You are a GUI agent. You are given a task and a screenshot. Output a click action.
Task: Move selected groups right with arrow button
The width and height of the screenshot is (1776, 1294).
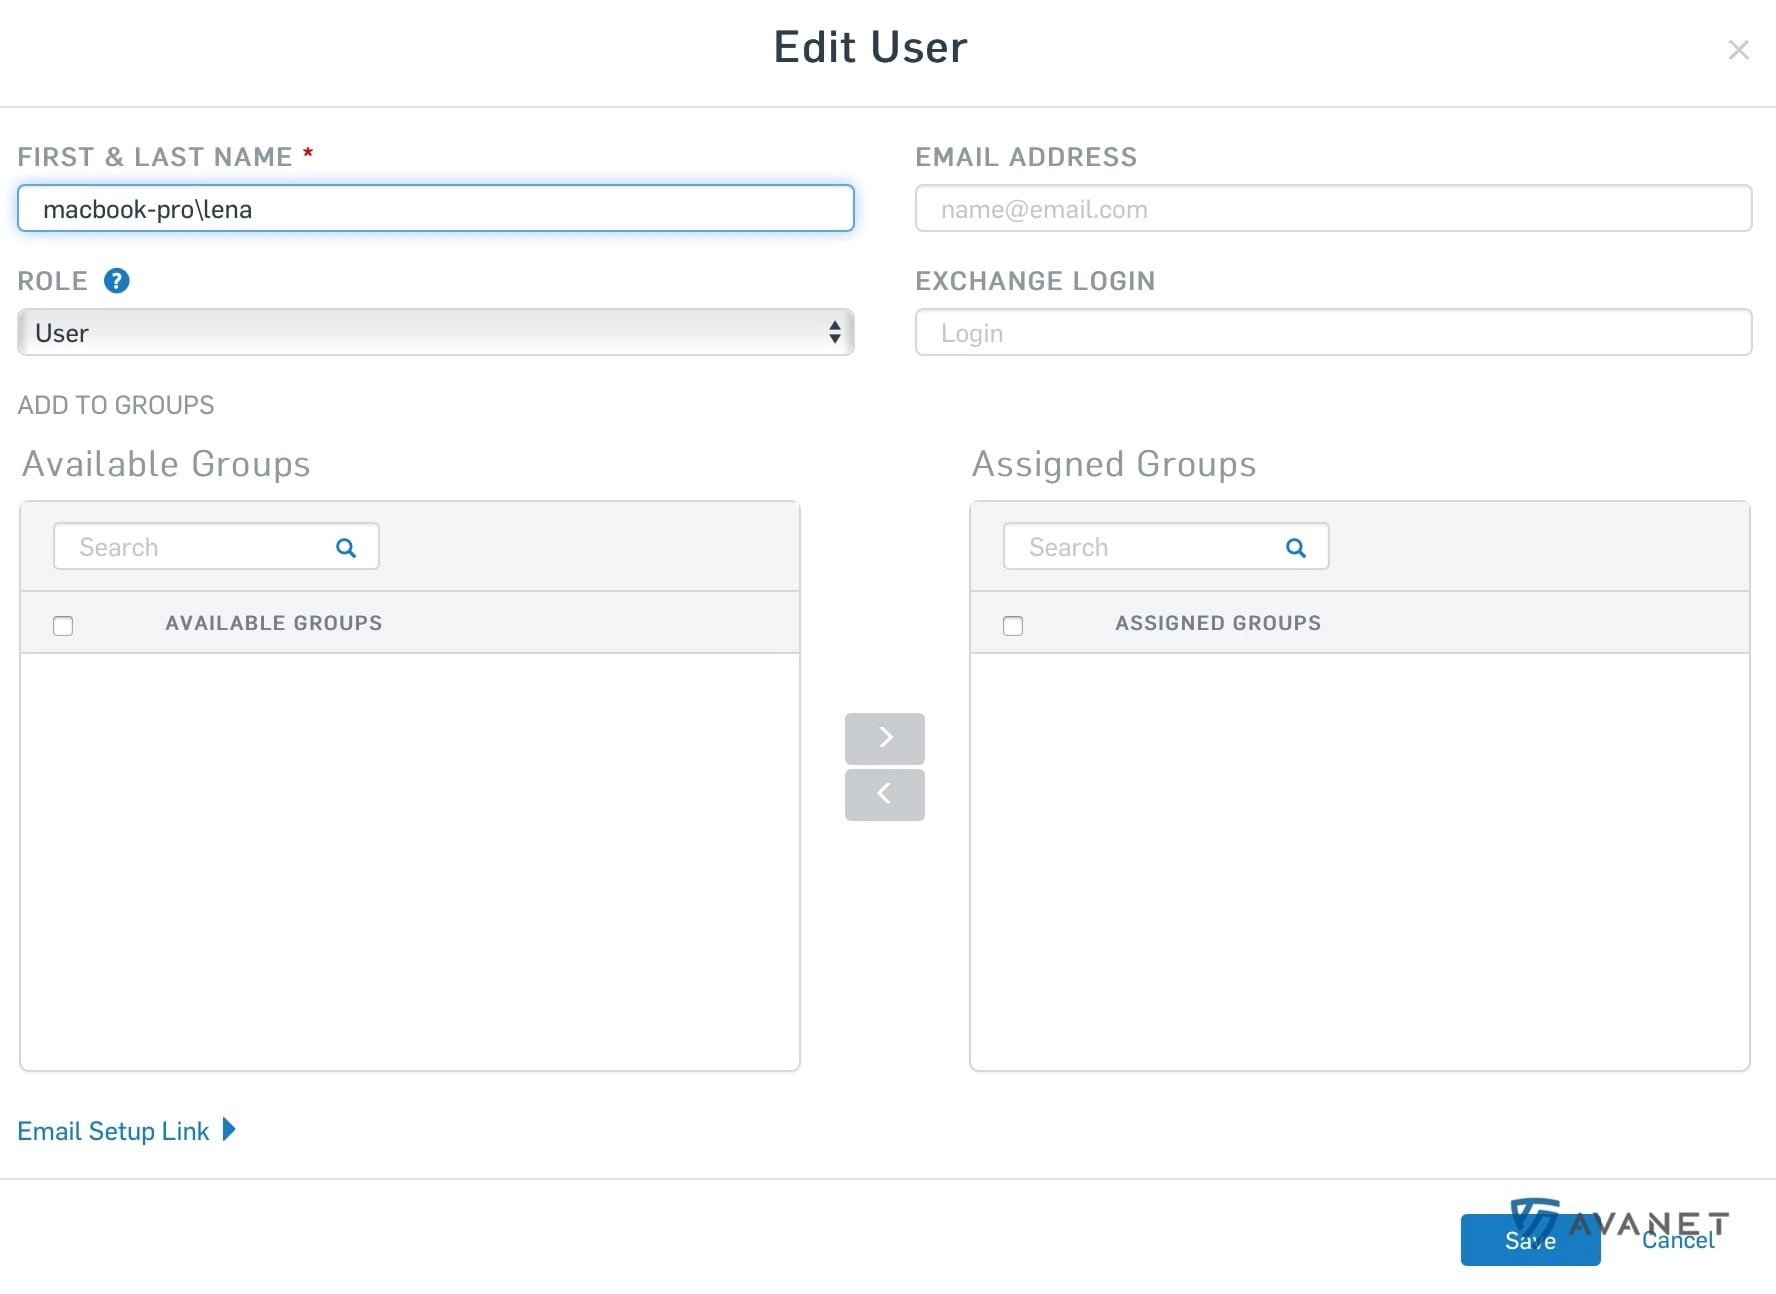tap(885, 738)
